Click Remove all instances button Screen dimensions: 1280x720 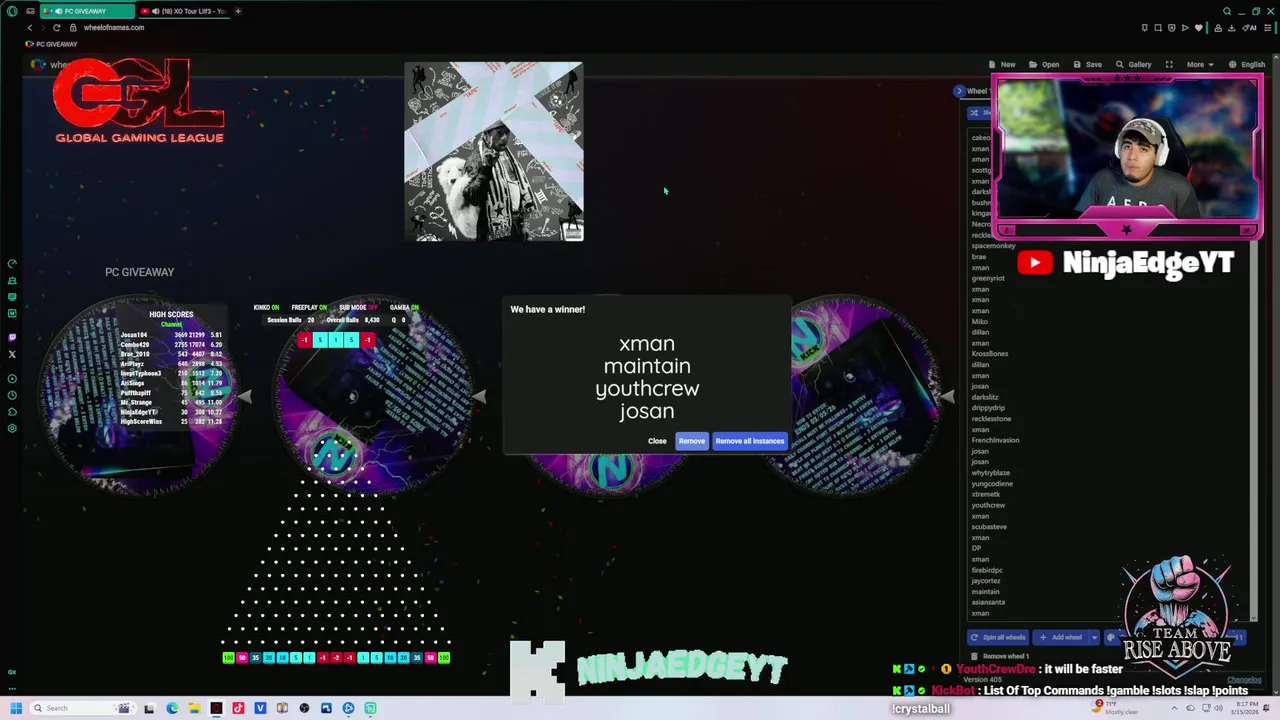750,441
